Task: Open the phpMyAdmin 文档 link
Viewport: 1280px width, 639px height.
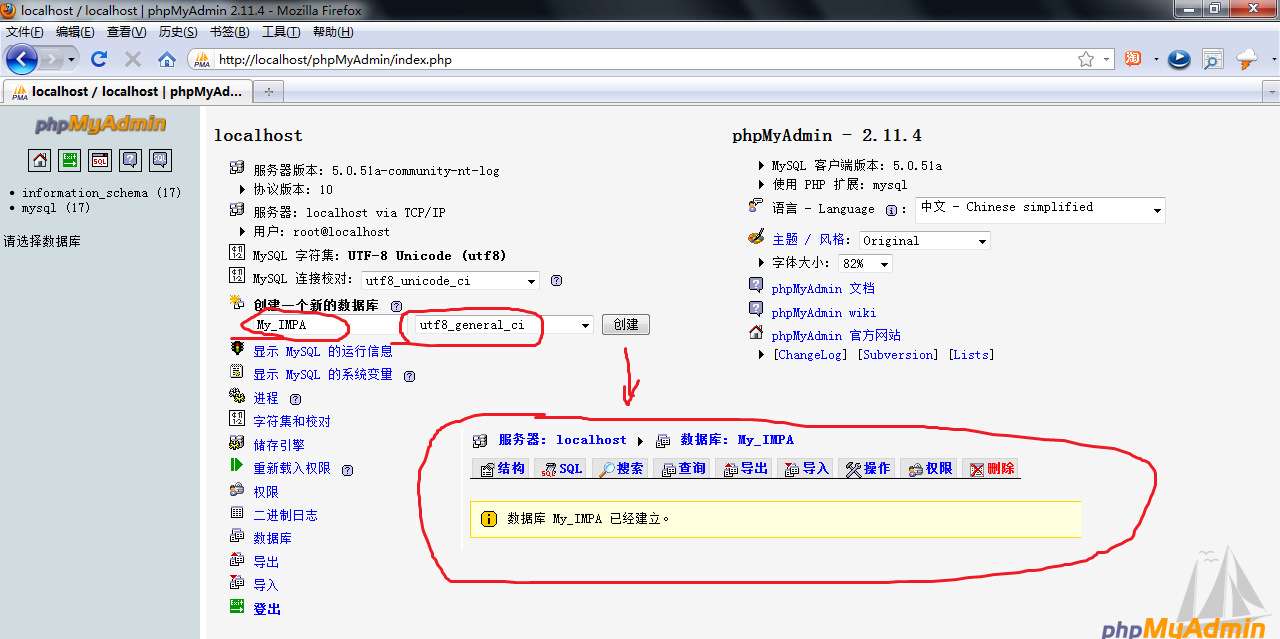Action: click(x=823, y=289)
